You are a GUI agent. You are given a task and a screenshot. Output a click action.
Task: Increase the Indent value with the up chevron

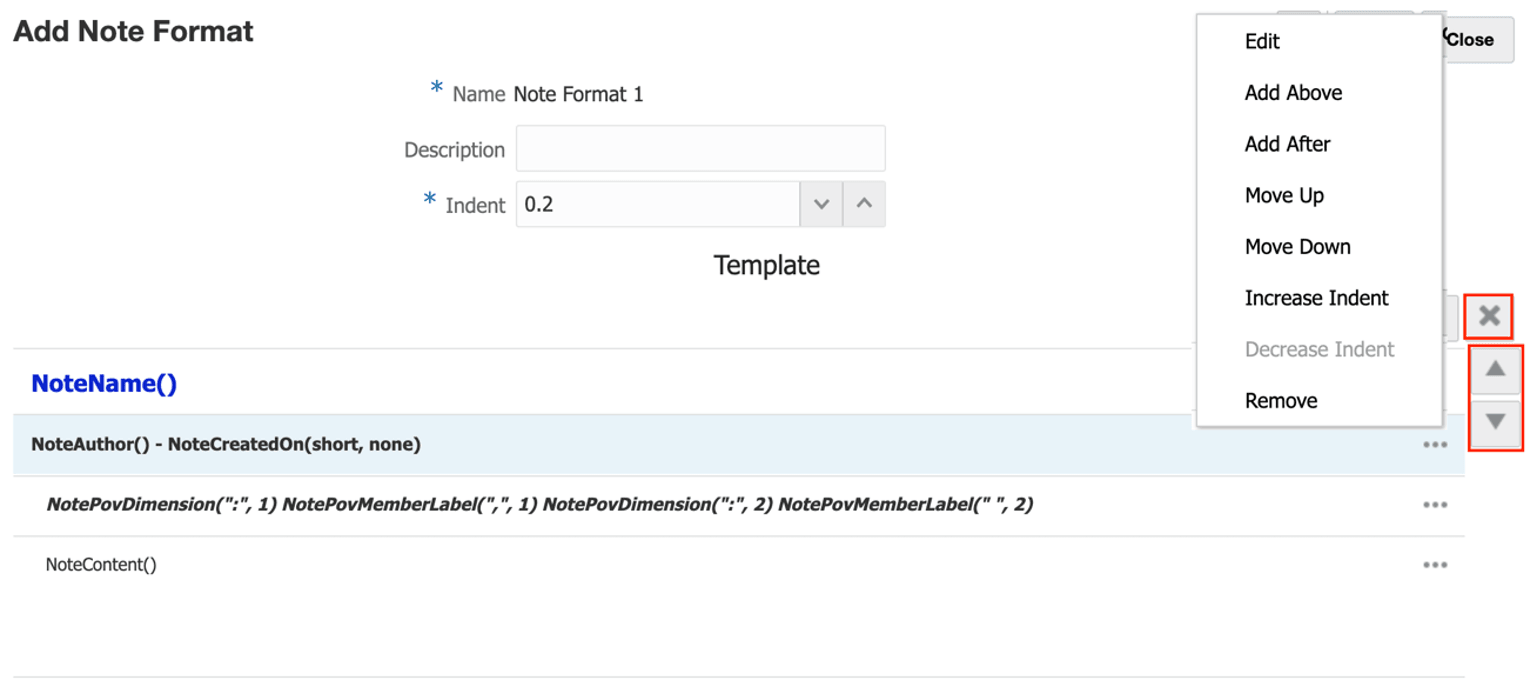point(864,204)
